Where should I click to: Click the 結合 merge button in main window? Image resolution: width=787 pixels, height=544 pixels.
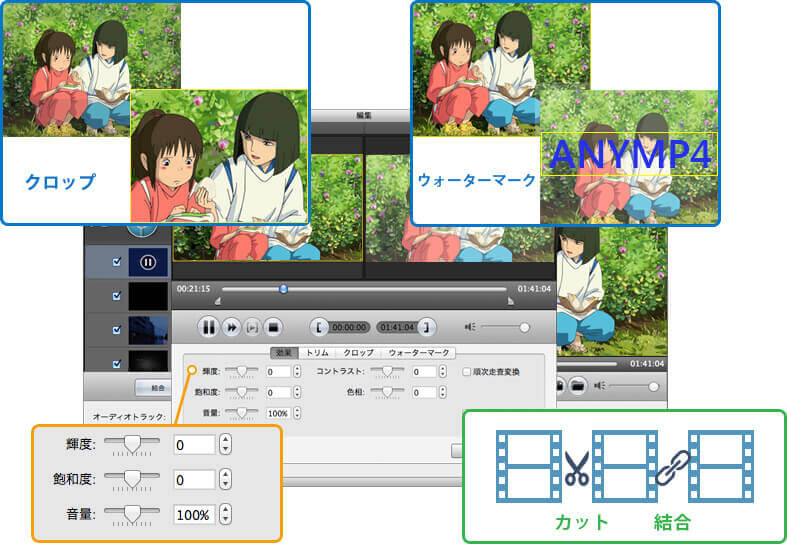coord(154,388)
